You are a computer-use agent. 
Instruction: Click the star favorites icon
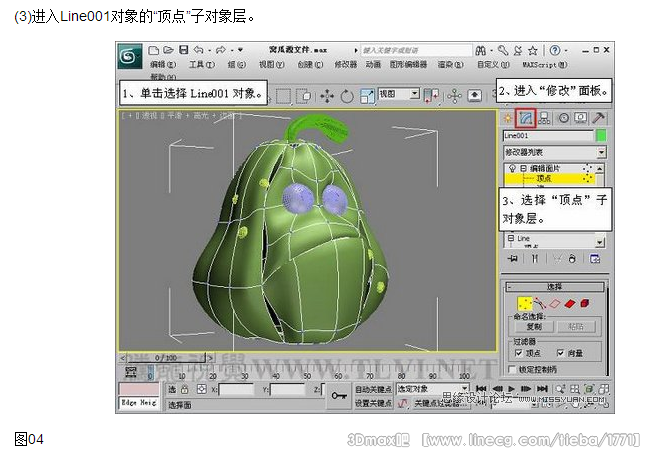coord(532,51)
